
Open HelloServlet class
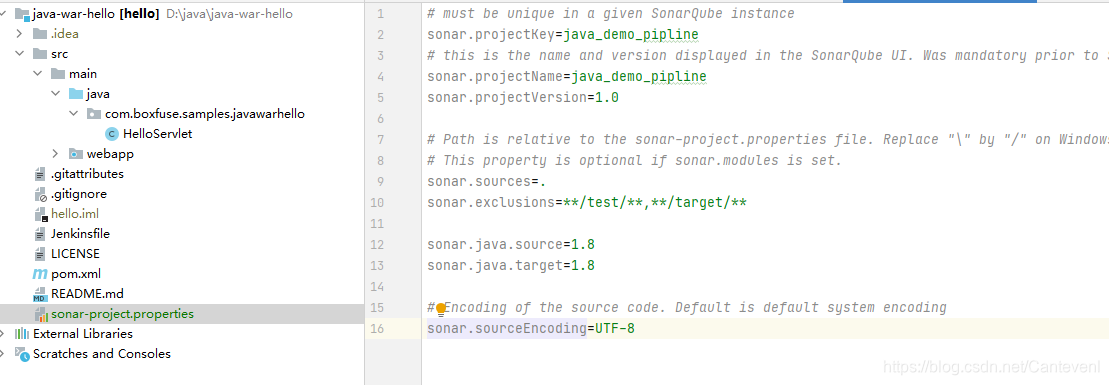click(x=158, y=133)
